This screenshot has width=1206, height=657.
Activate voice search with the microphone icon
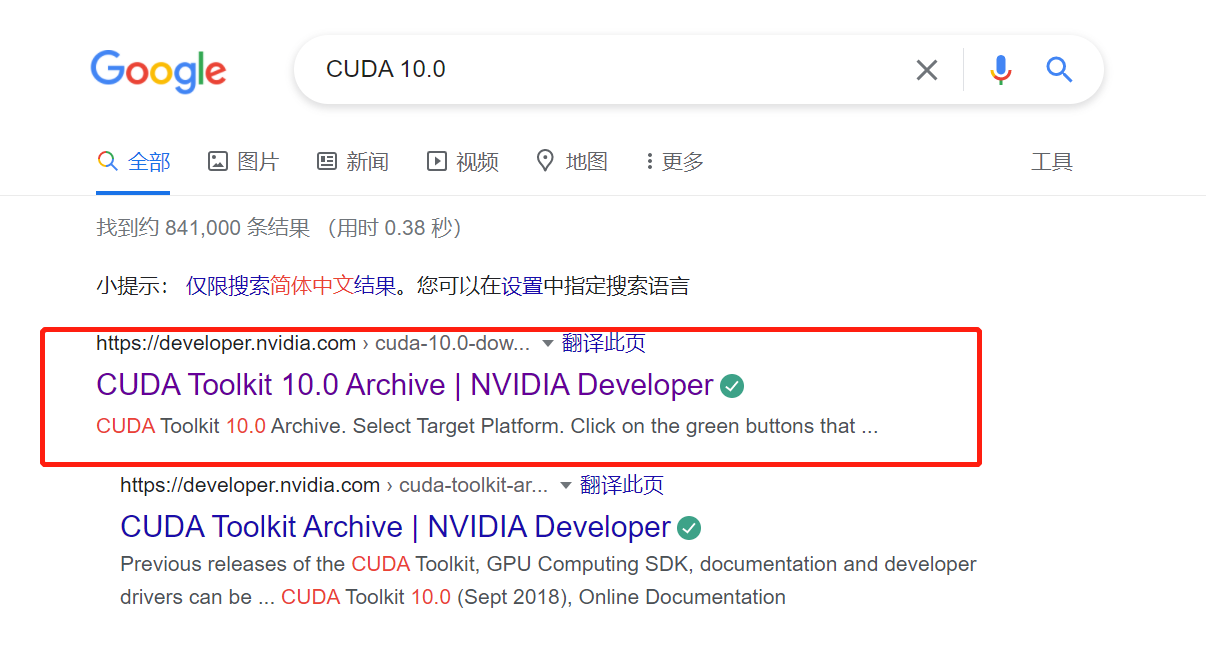999,69
